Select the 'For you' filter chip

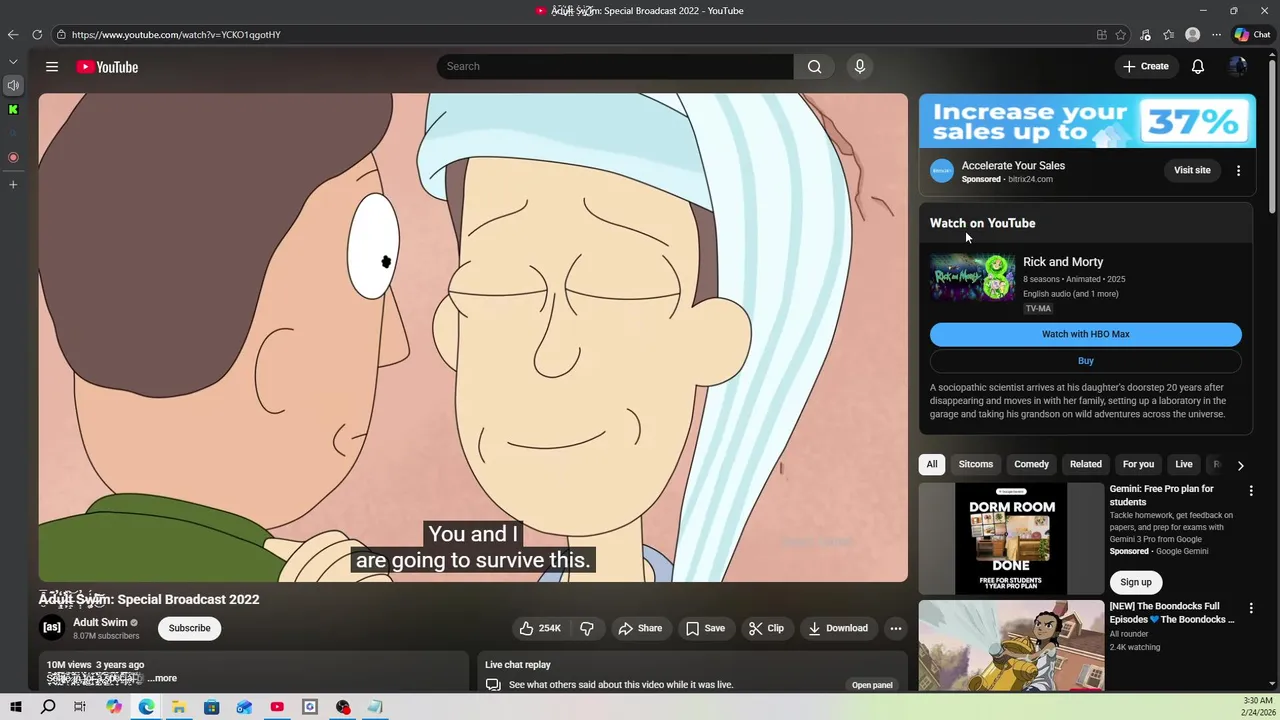coord(1138,464)
